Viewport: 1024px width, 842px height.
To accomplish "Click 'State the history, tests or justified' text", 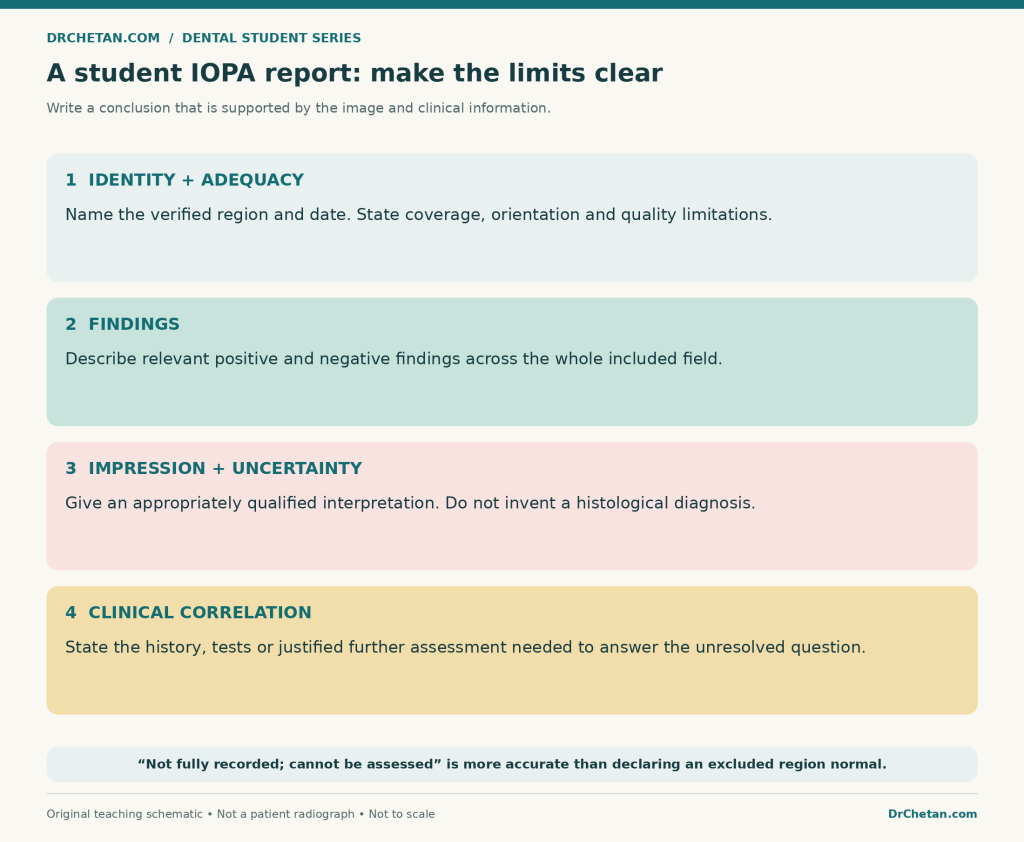I will (466, 647).
